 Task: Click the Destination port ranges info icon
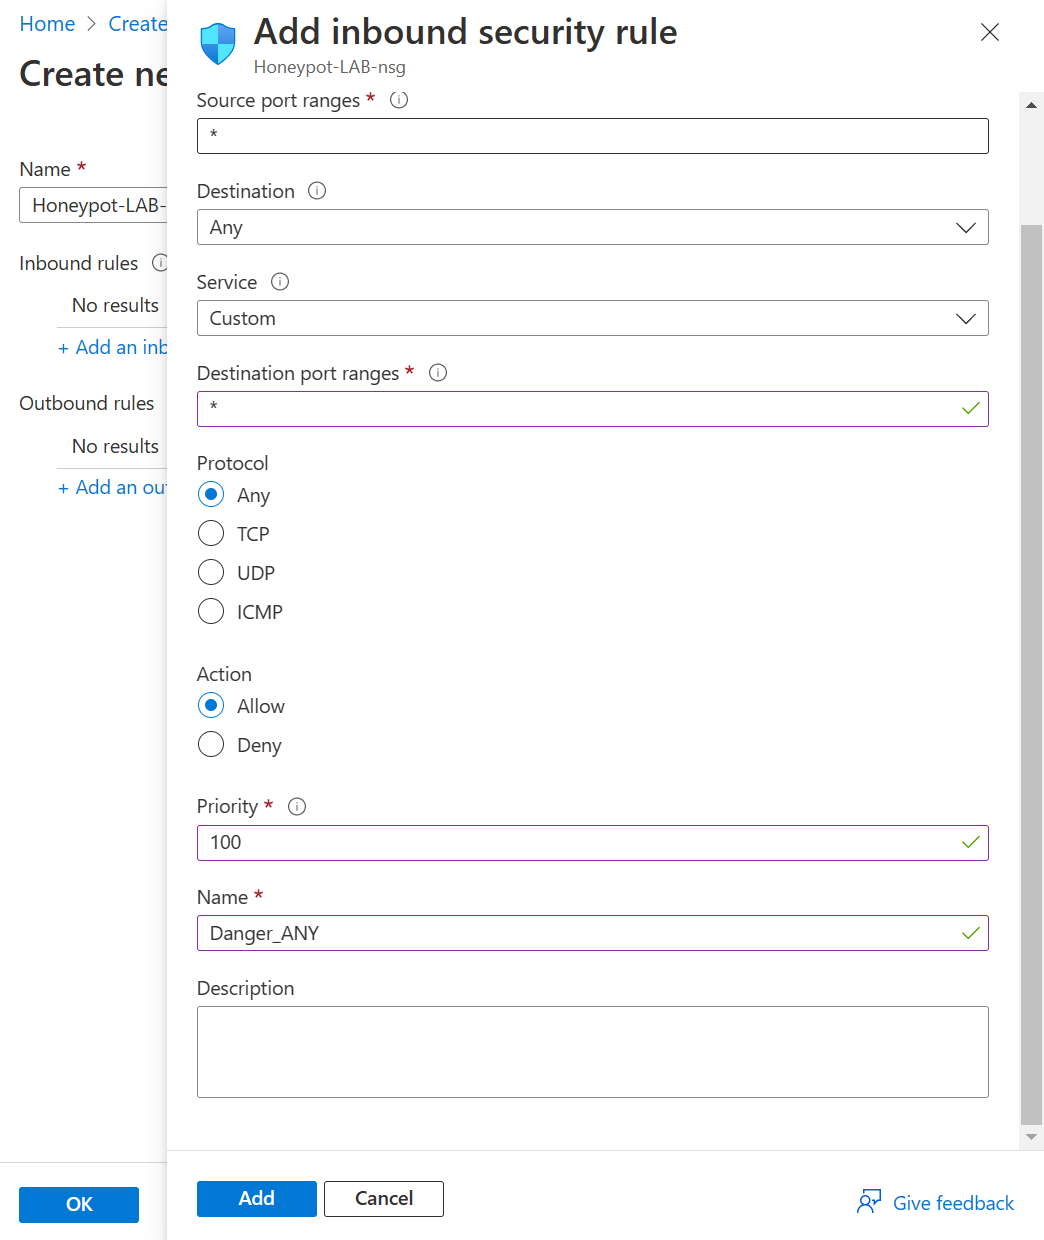[x=437, y=372]
